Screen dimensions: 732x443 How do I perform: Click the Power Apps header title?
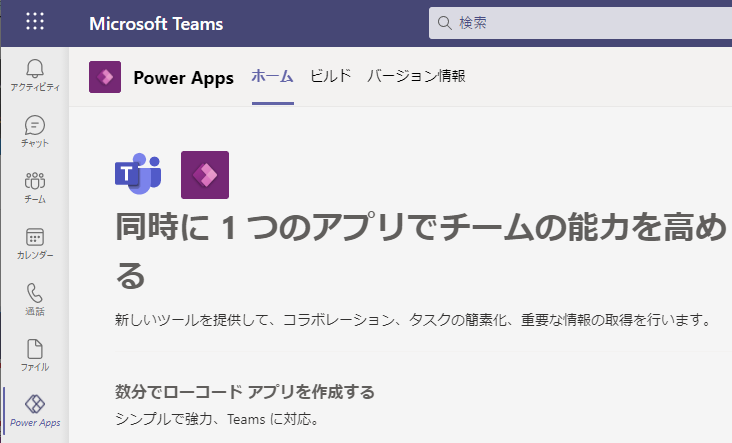[183, 77]
